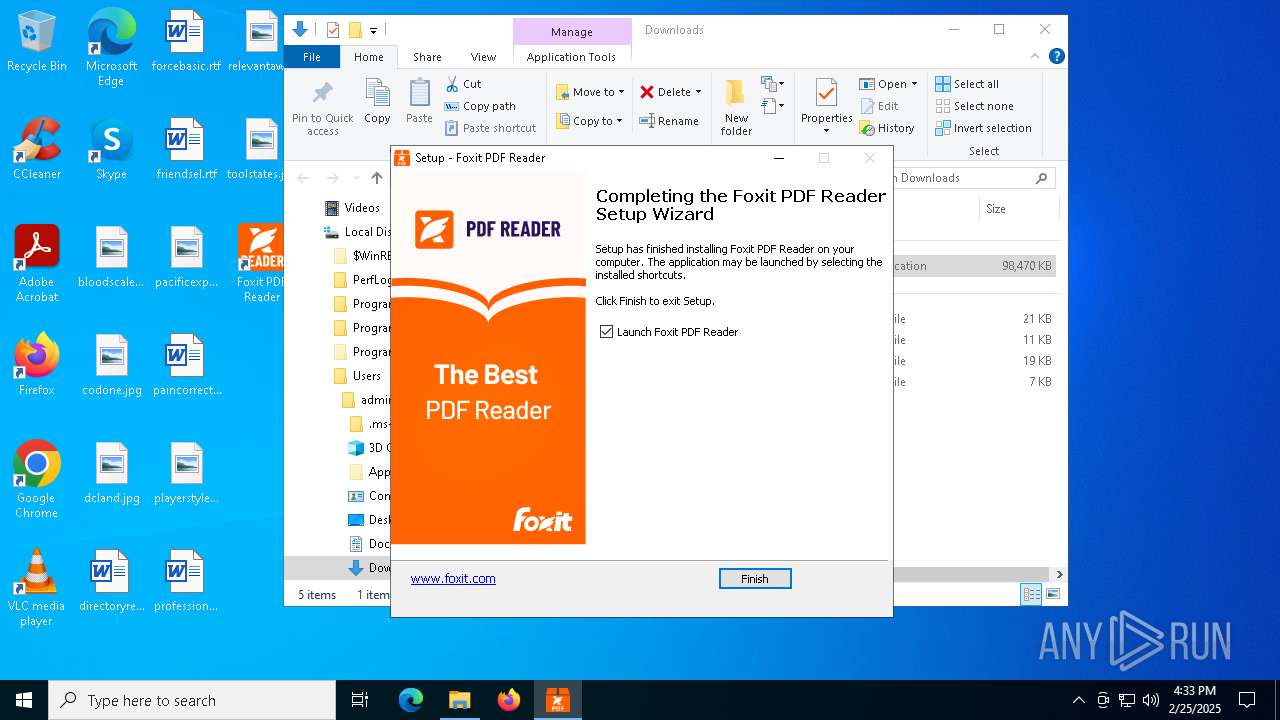The height and width of the screenshot is (720, 1280).
Task: Open Windows Start menu
Action: point(24,700)
